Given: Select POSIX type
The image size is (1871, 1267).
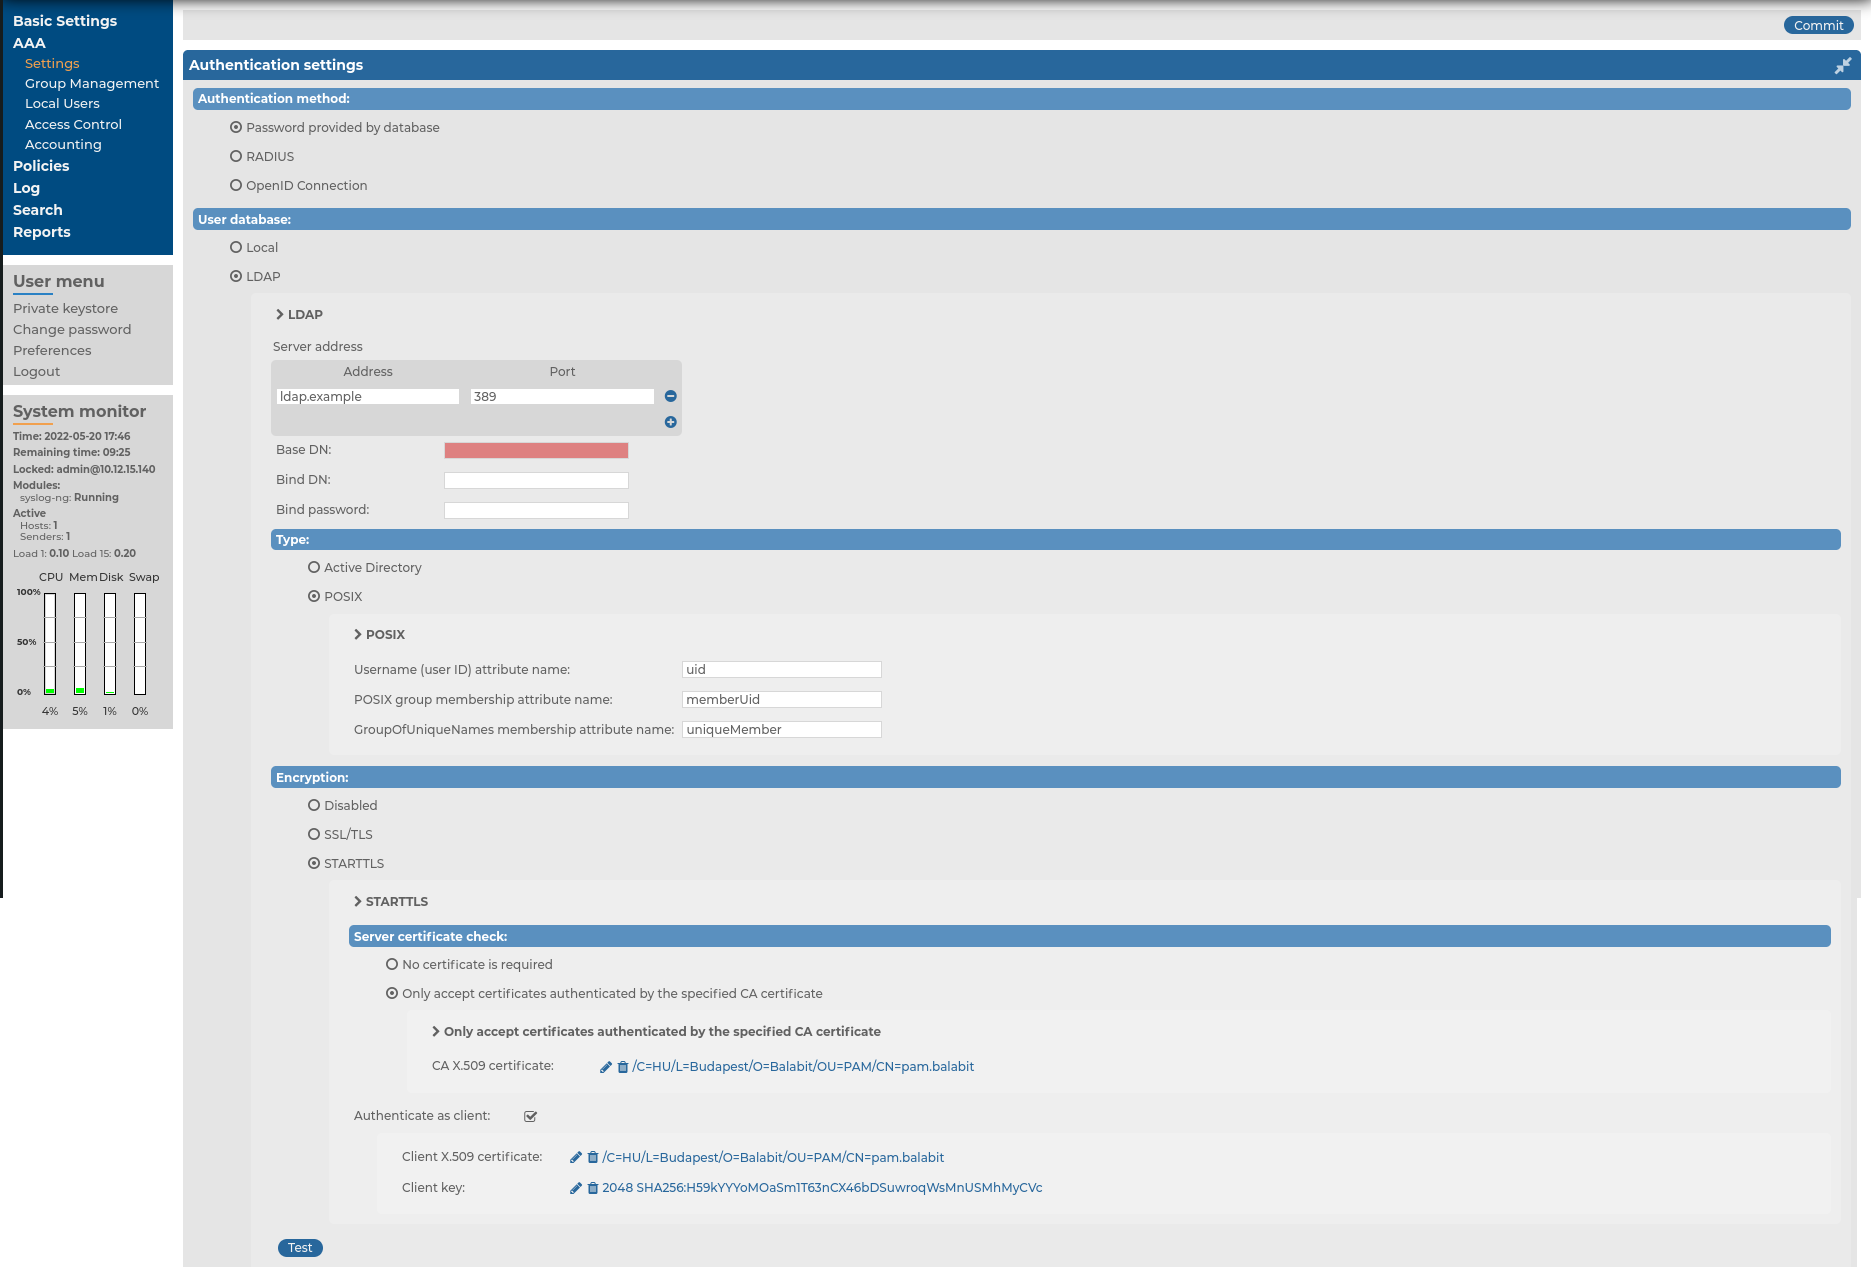Looking at the screenshot, I should [x=314, y=596].
